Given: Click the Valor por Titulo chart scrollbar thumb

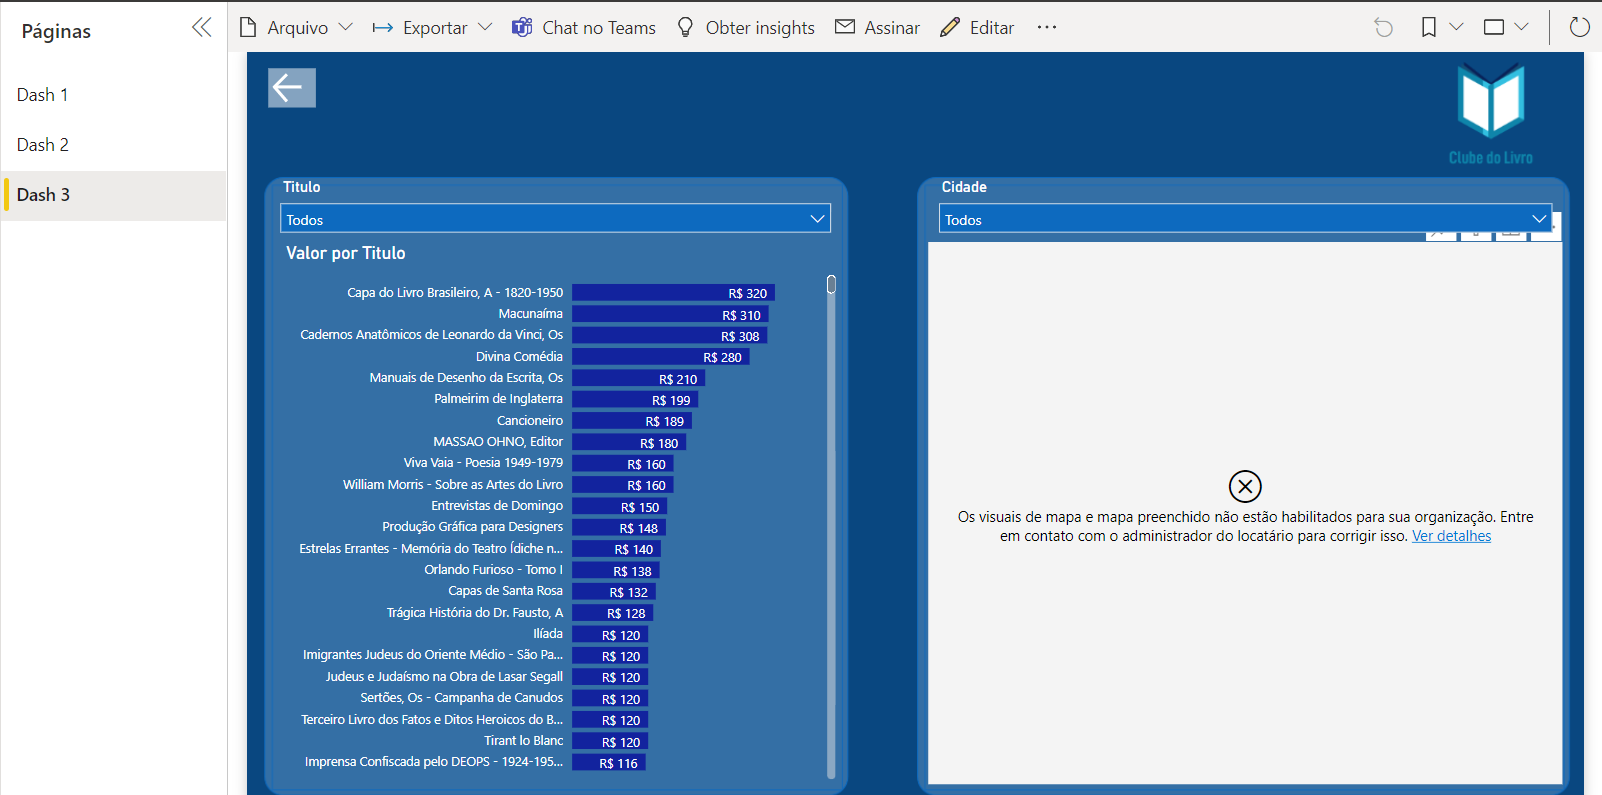Looking at the screenshot, I should click(831, 284).
